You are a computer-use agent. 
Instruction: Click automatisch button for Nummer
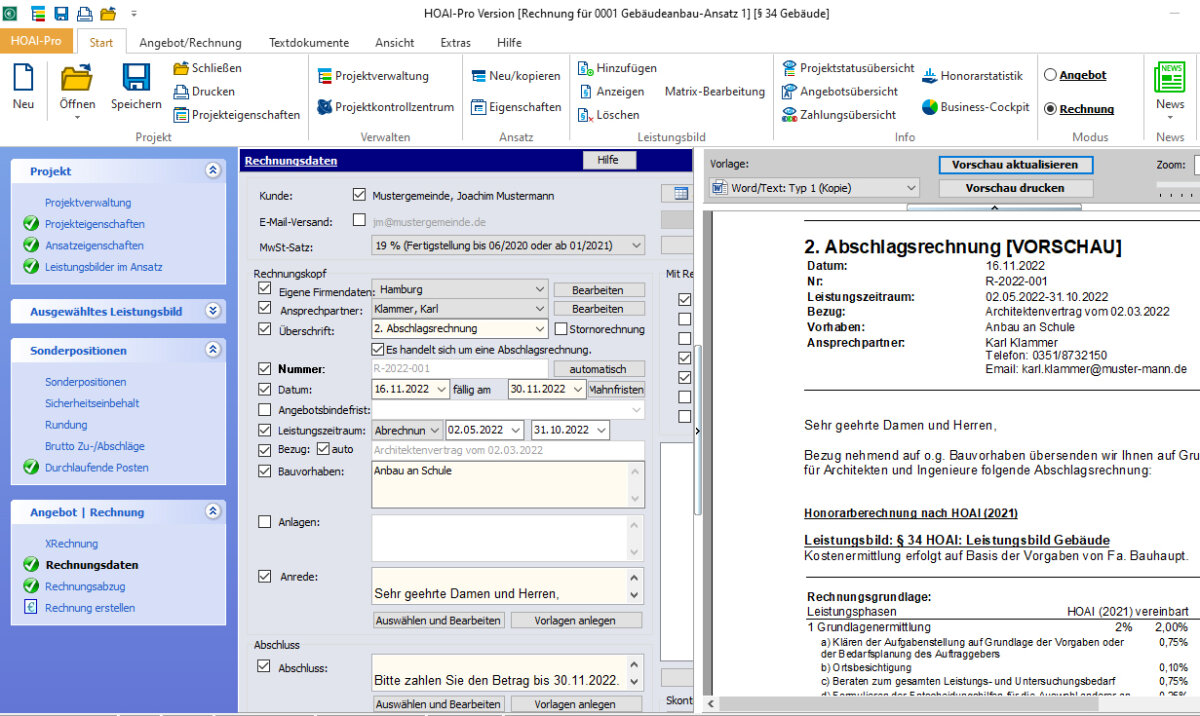click(x=599, y=369)
